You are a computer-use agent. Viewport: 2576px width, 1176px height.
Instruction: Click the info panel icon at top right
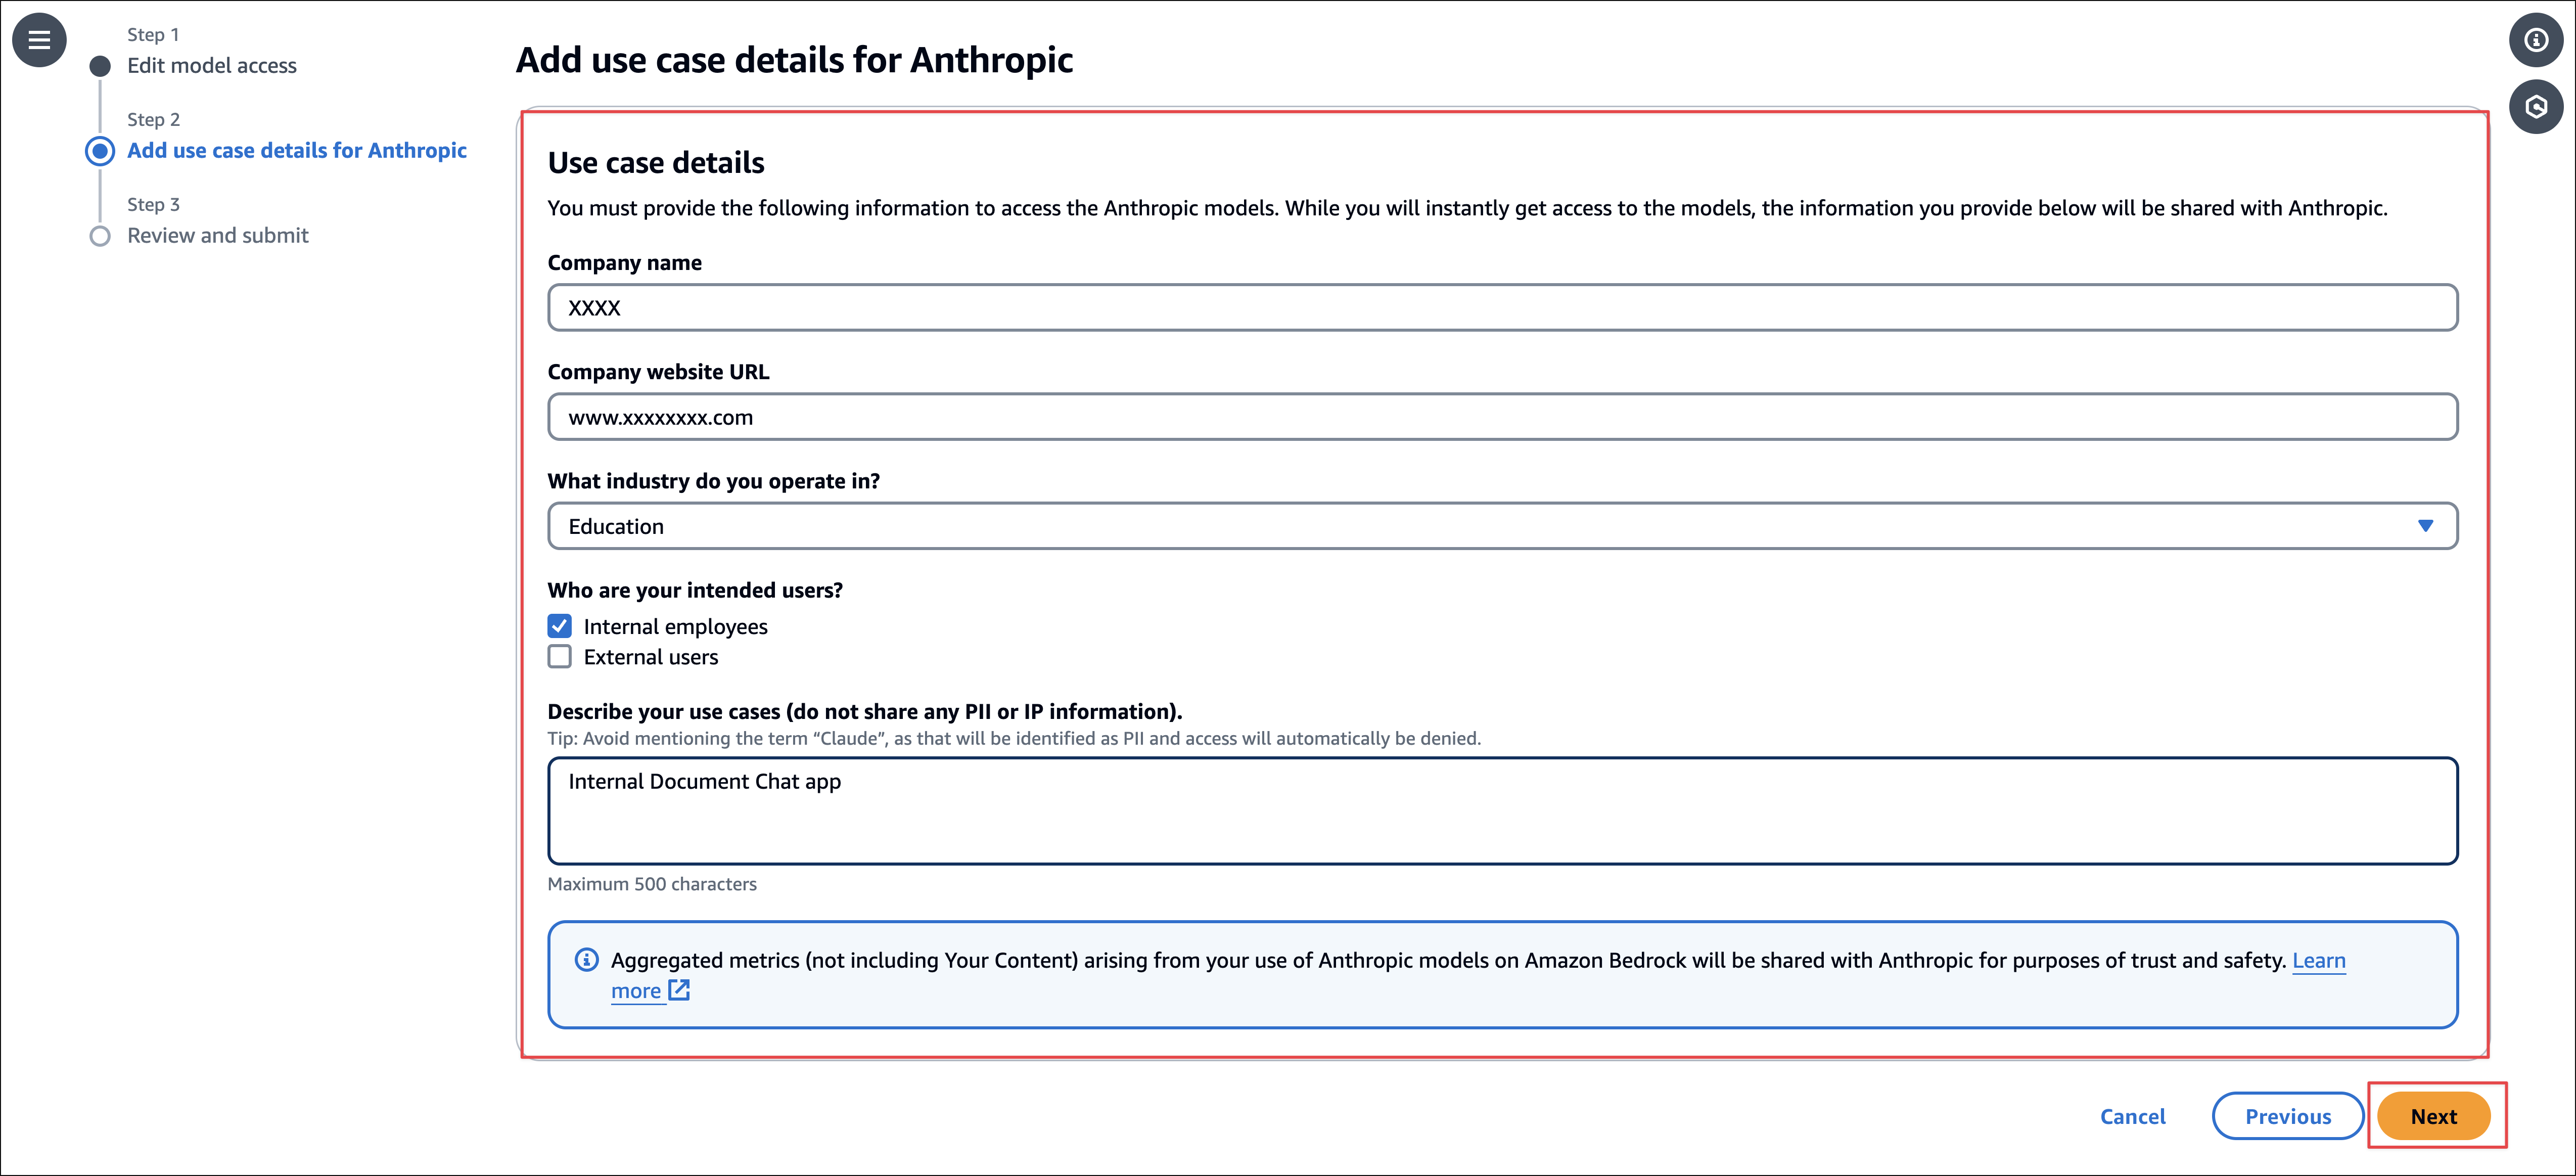pyautogui.click(x=2536, y=40)
